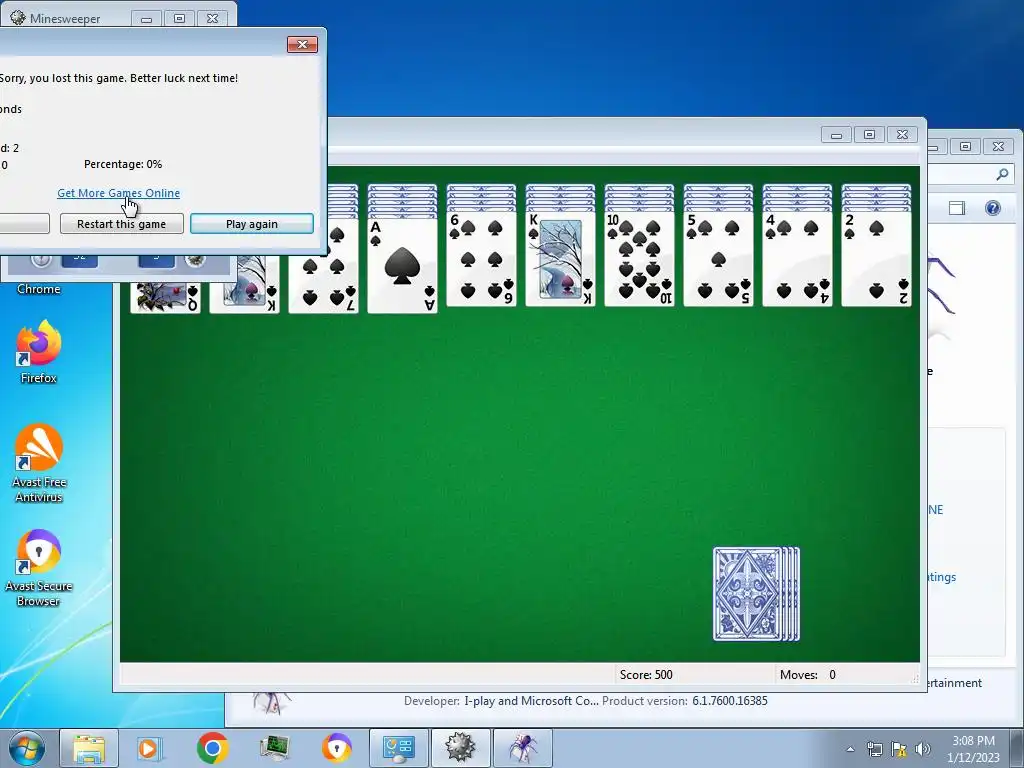Click the Product version 6.1.7600.16385 text
This screenshot has width=1024, height=768.
tap(684, 701)
